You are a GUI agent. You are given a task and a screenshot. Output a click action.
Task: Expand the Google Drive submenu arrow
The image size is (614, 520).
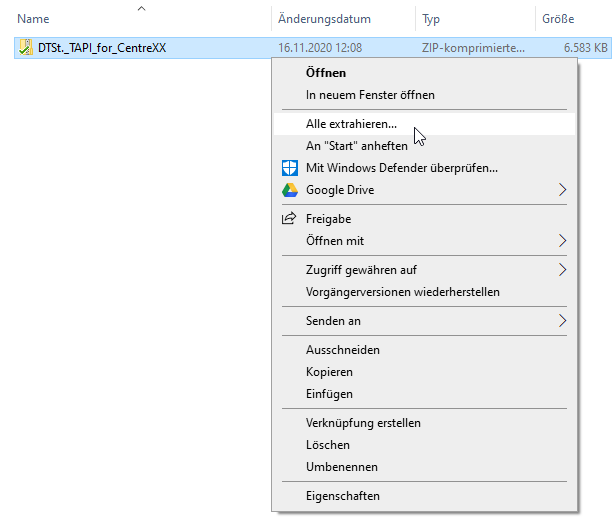pos(562,190)
